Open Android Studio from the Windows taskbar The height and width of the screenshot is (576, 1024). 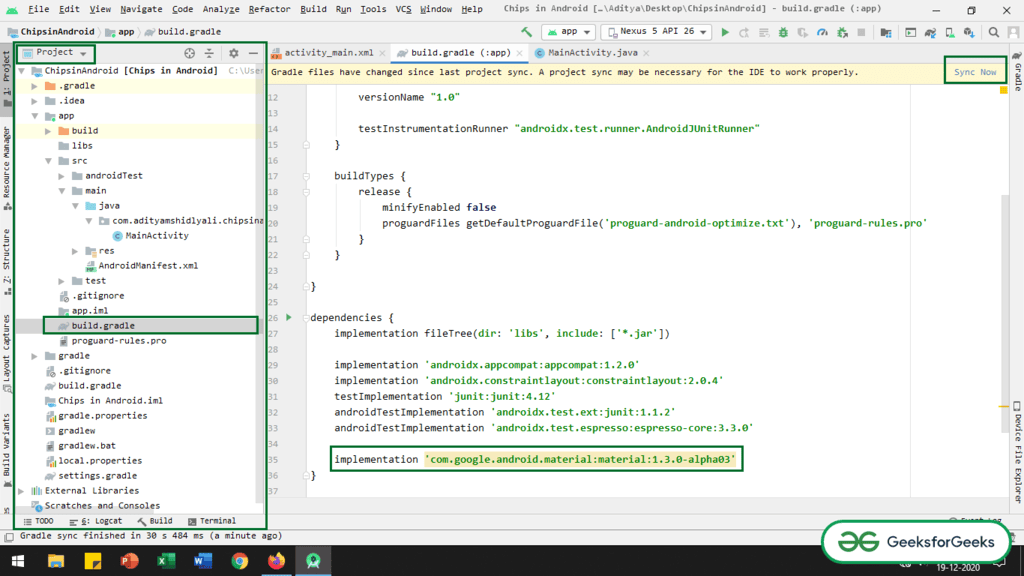pyautogui.click(x=312, y=561)
